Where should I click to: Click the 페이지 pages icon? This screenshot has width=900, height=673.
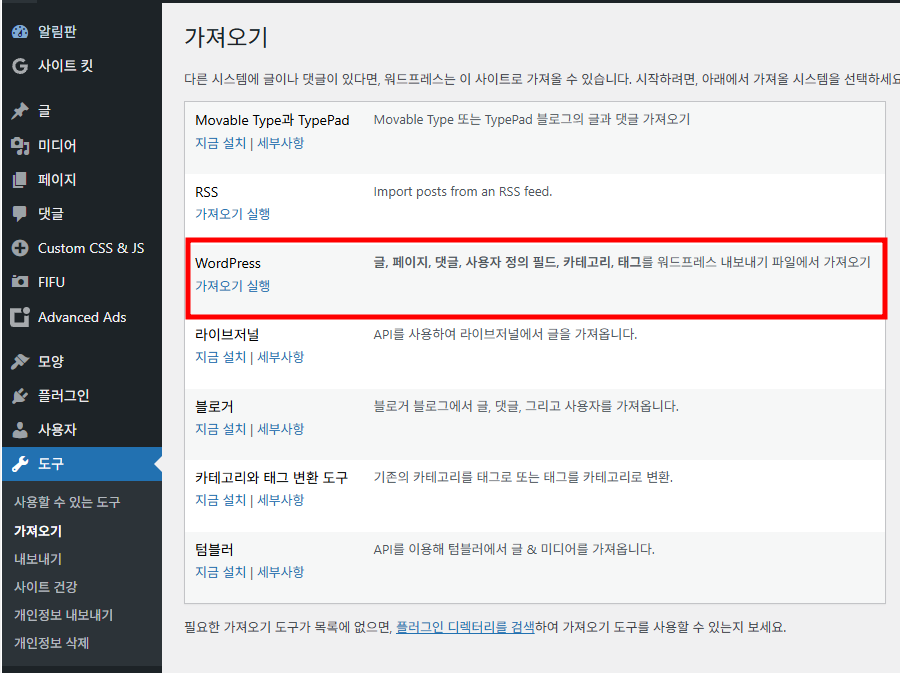[20, 180]
